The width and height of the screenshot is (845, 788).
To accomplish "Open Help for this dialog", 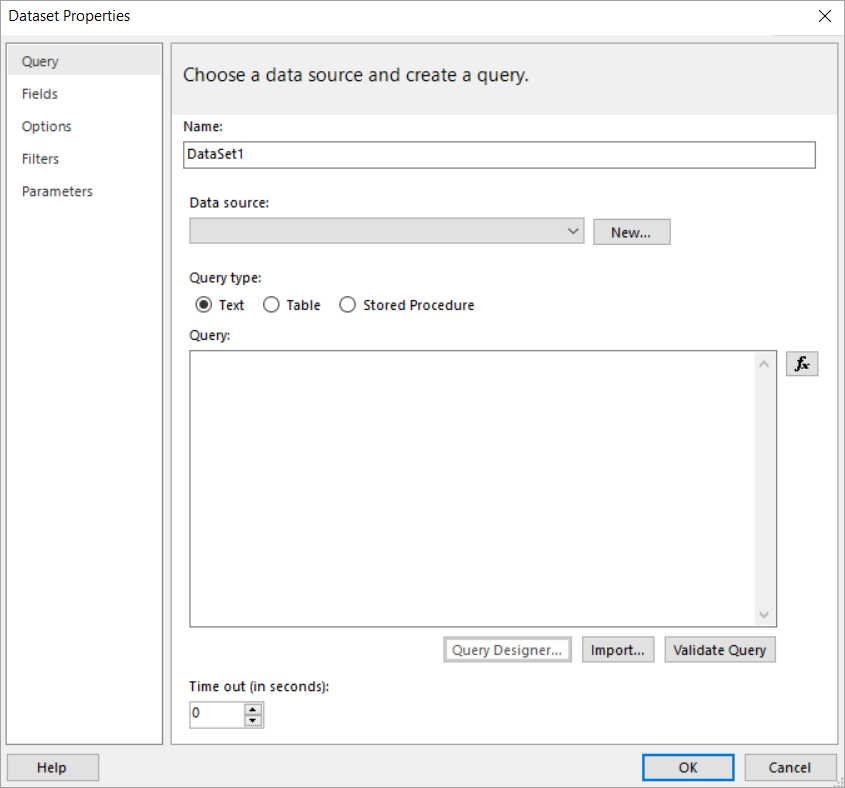I will pos(52,768).
